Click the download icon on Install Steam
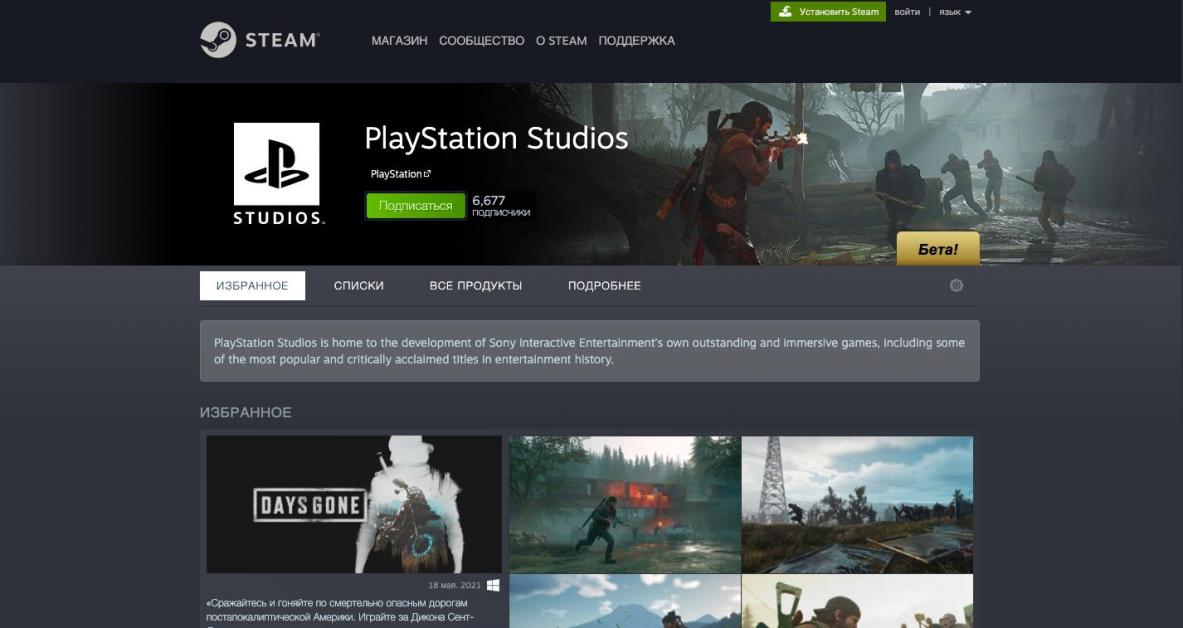The width and height of the screenshot is (1183, 628). point(785,11)
